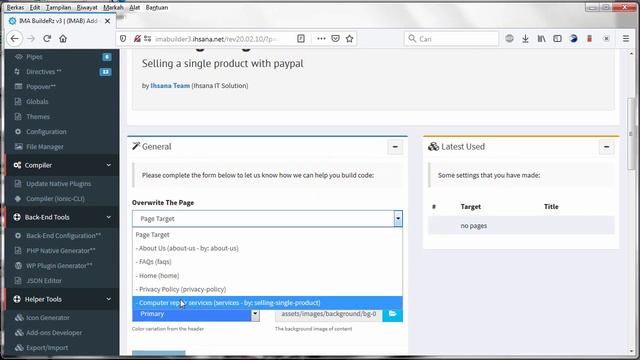Click the browser search box
640x360 pixels.
(451, 39)
